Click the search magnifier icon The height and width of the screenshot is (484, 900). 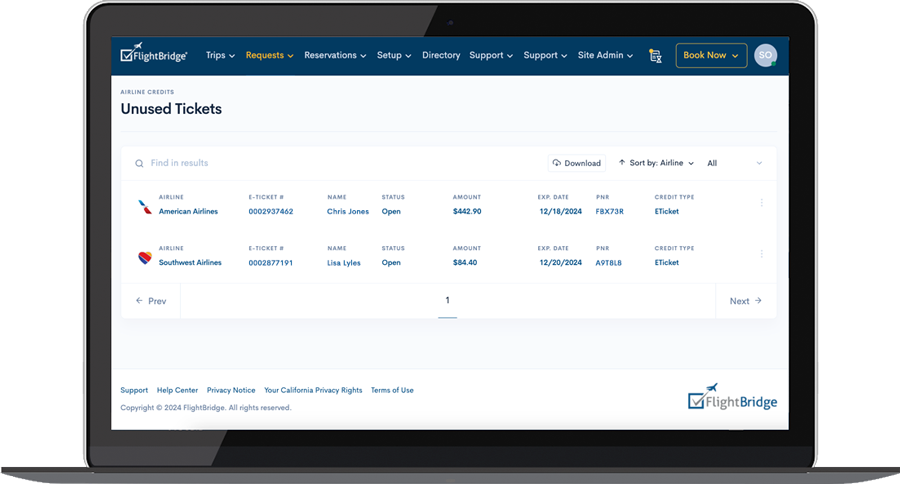tap(139, 163)
